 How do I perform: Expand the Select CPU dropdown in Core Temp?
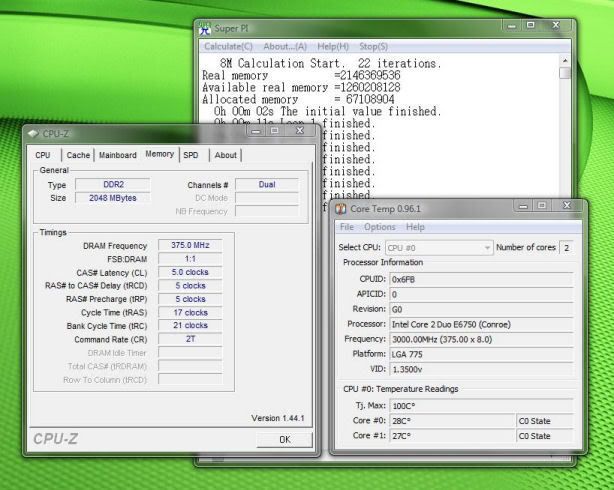[x=439, y=248]
